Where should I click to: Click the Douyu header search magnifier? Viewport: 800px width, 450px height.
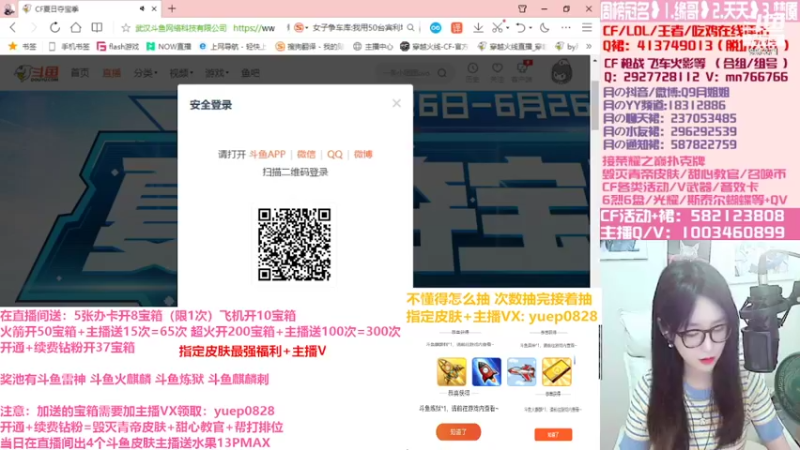(442, 73)
